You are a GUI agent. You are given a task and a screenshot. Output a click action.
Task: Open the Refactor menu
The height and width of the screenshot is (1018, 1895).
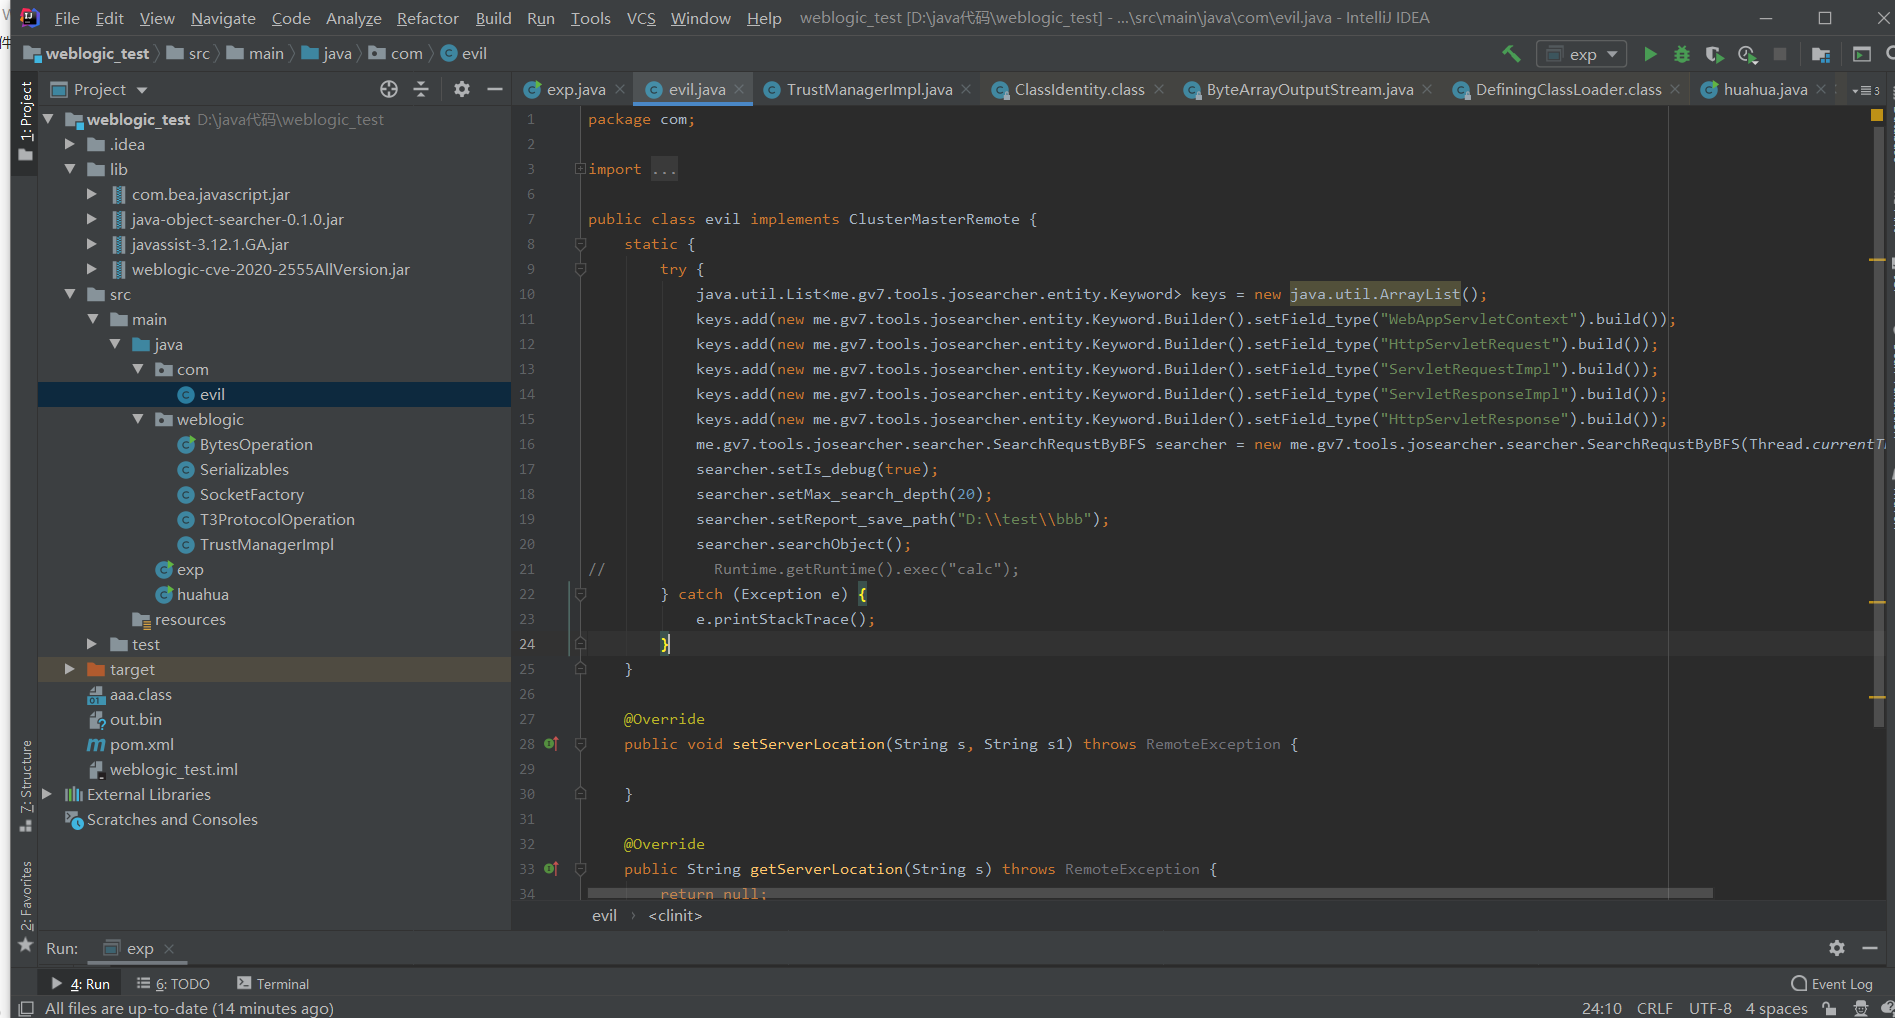[x=427, y=18]
